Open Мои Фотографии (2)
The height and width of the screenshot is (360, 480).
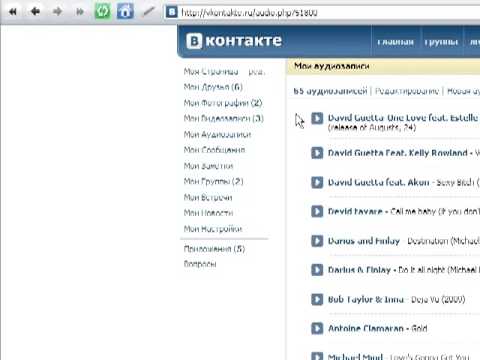(x=223, y=103)
